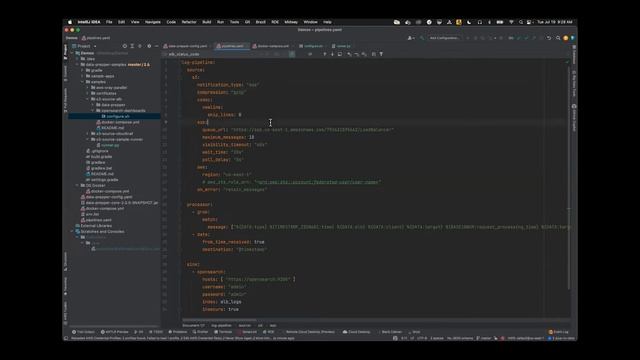Screen dimensions: 640x360
Task: Open TODO tool window at bottom
Action: [156, 332]
